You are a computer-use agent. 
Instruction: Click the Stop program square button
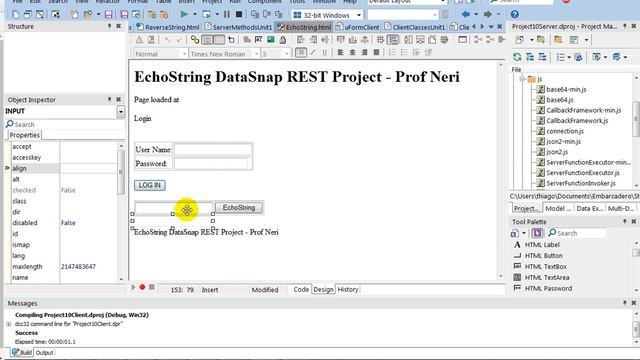tap(239, 15)
